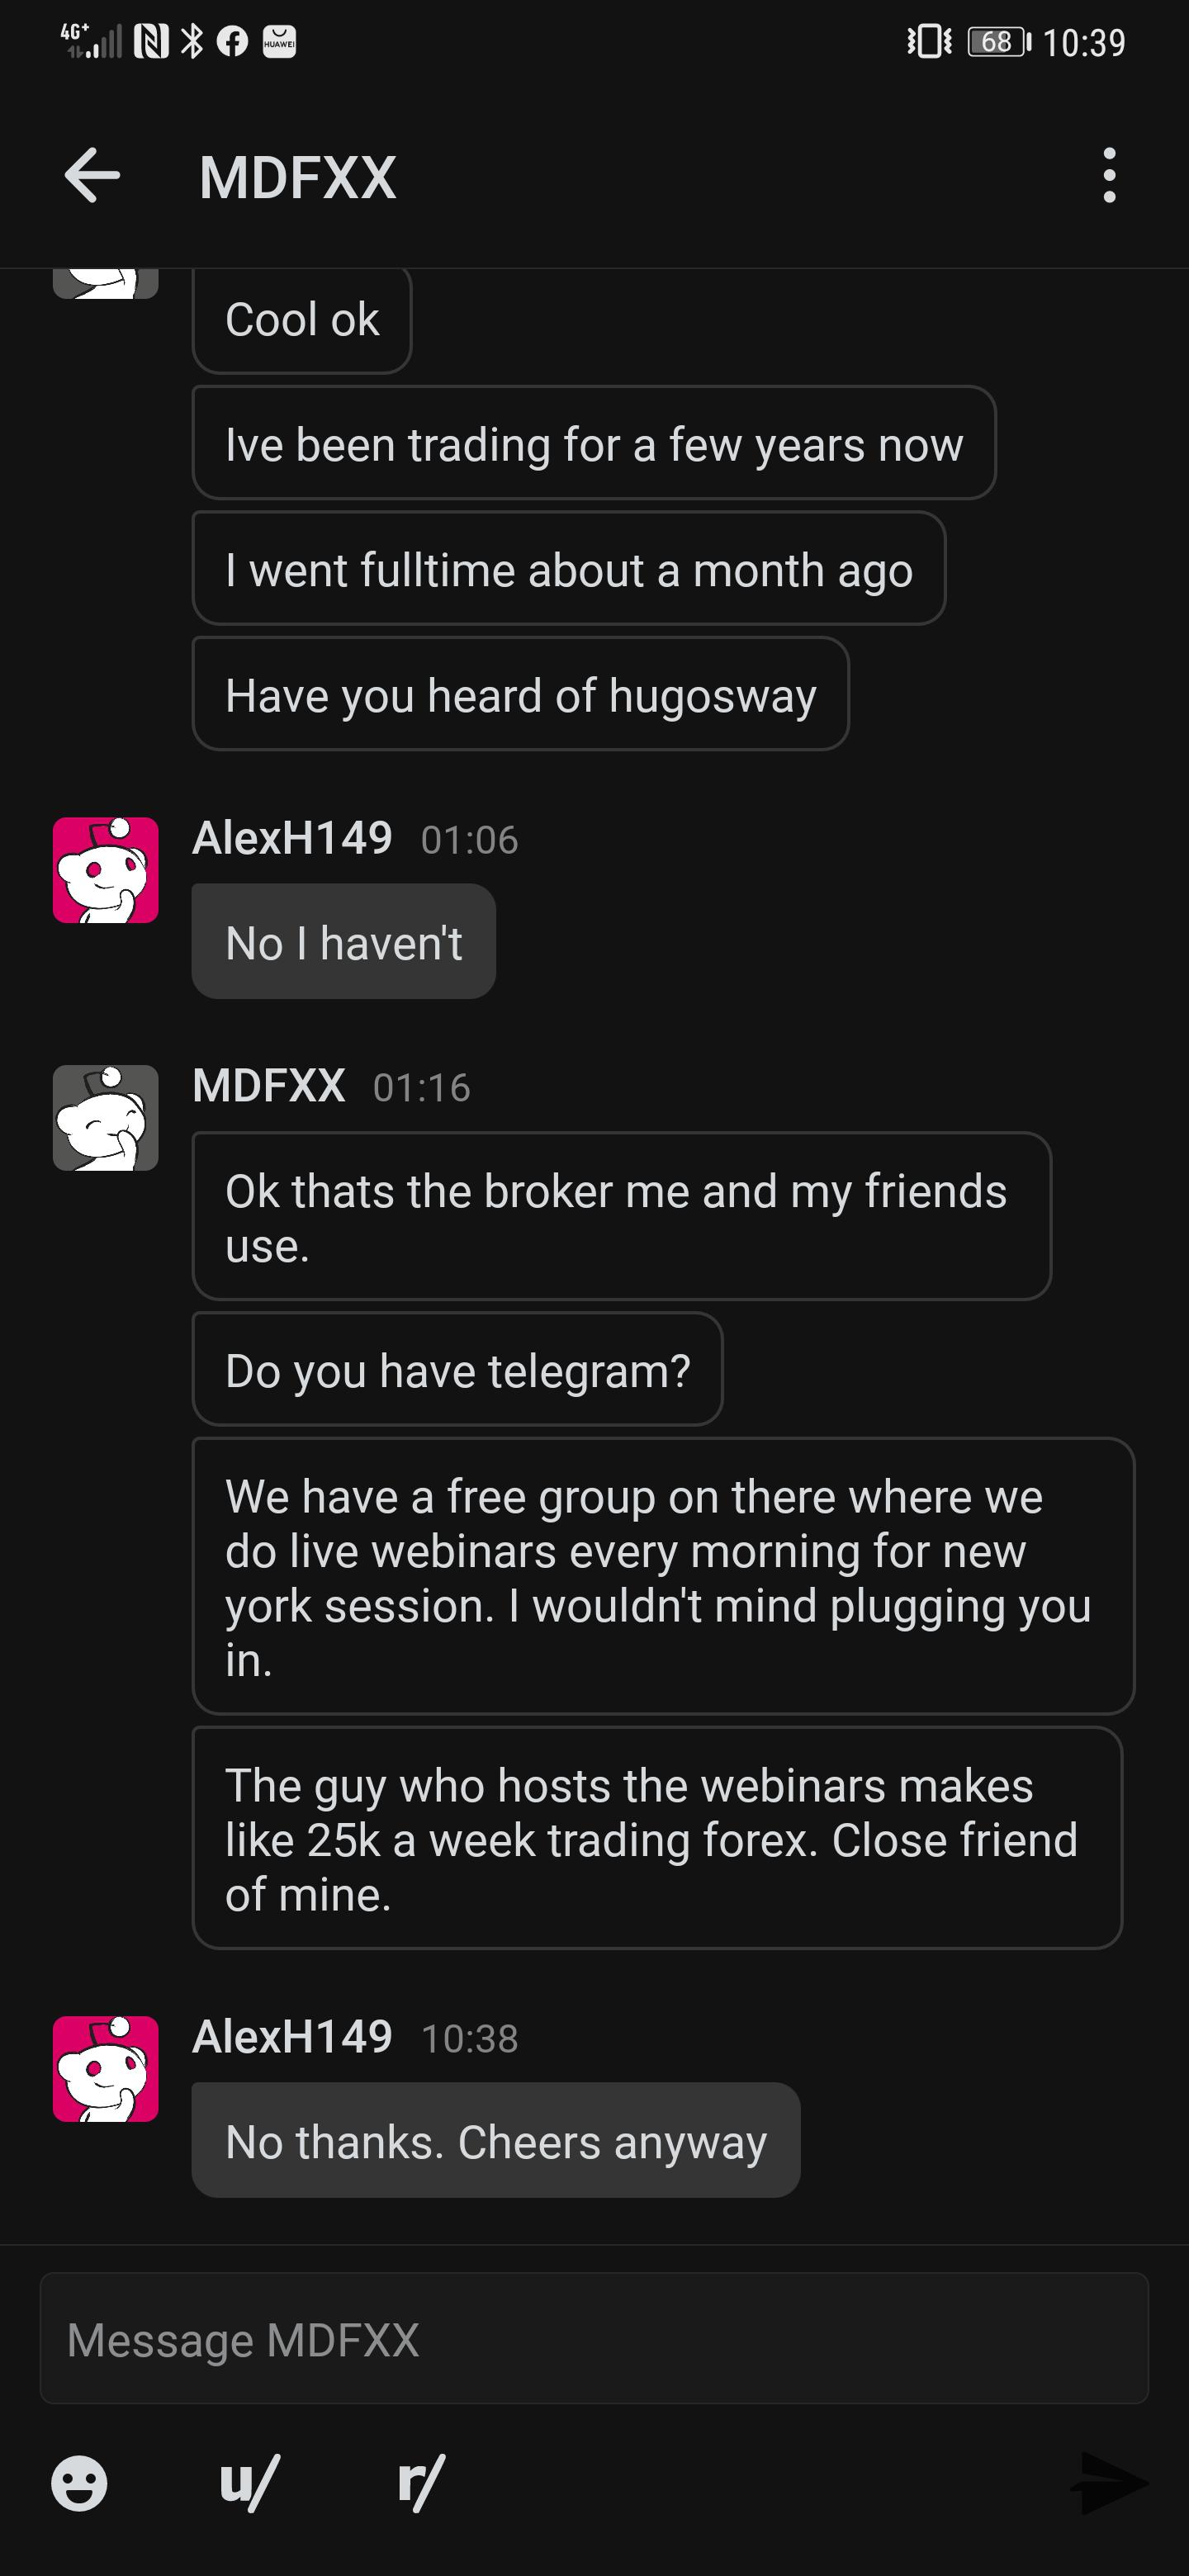
Task: Tap the Facebook notification icon in status bar
Action: pos(232,42)
